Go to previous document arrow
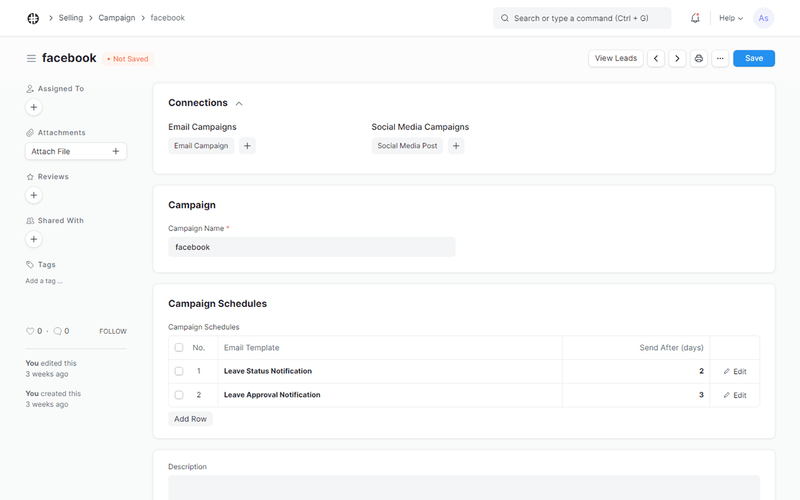800x500 pixels. pyautogui.click(x=656, y=59)
